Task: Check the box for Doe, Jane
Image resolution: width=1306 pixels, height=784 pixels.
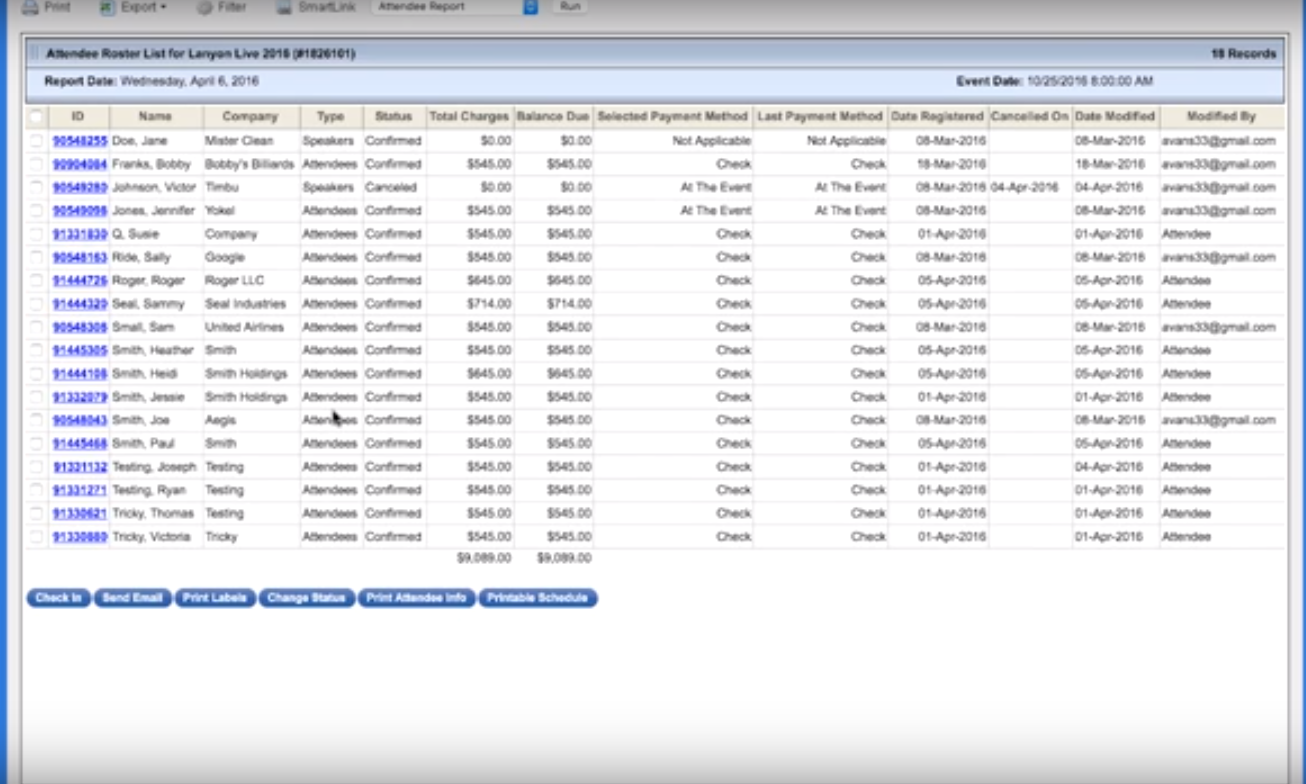Action: pyautogui.click(x=36, y=141)
